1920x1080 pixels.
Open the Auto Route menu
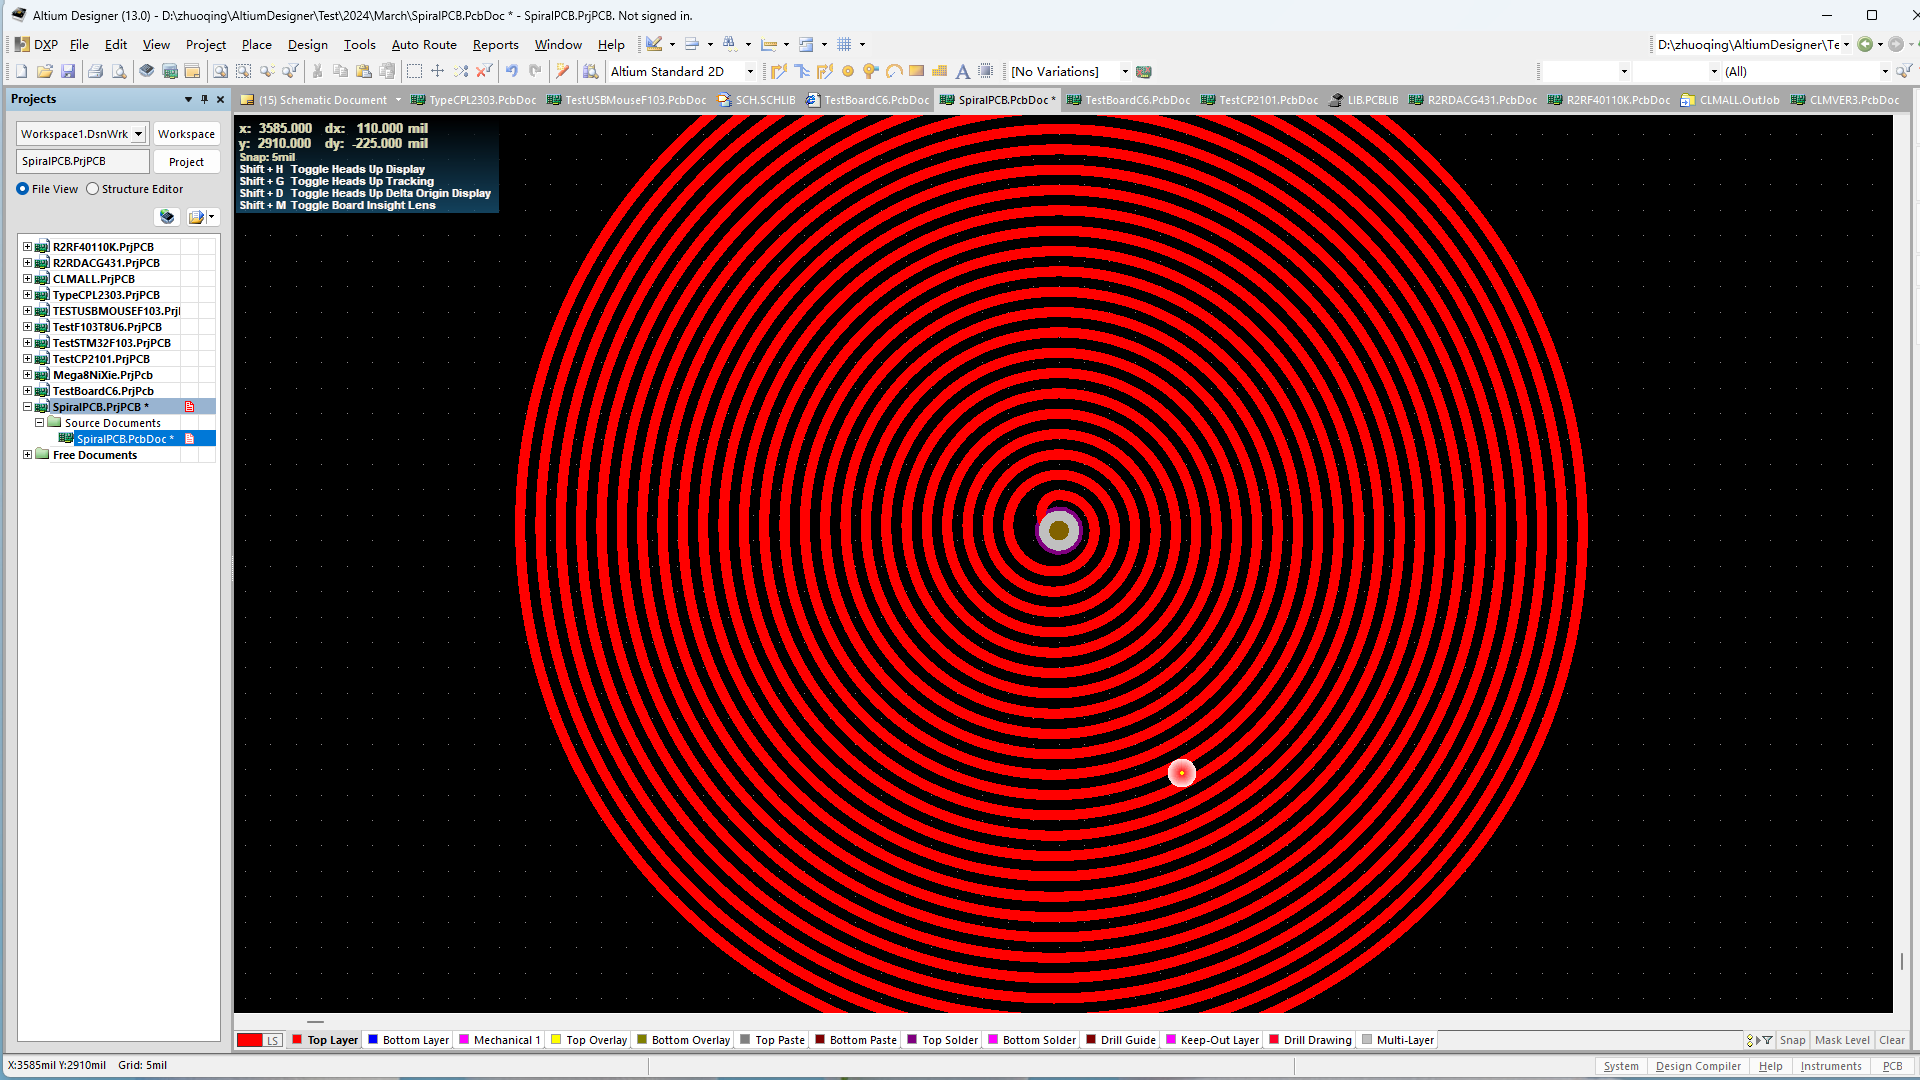pos(423,45)
